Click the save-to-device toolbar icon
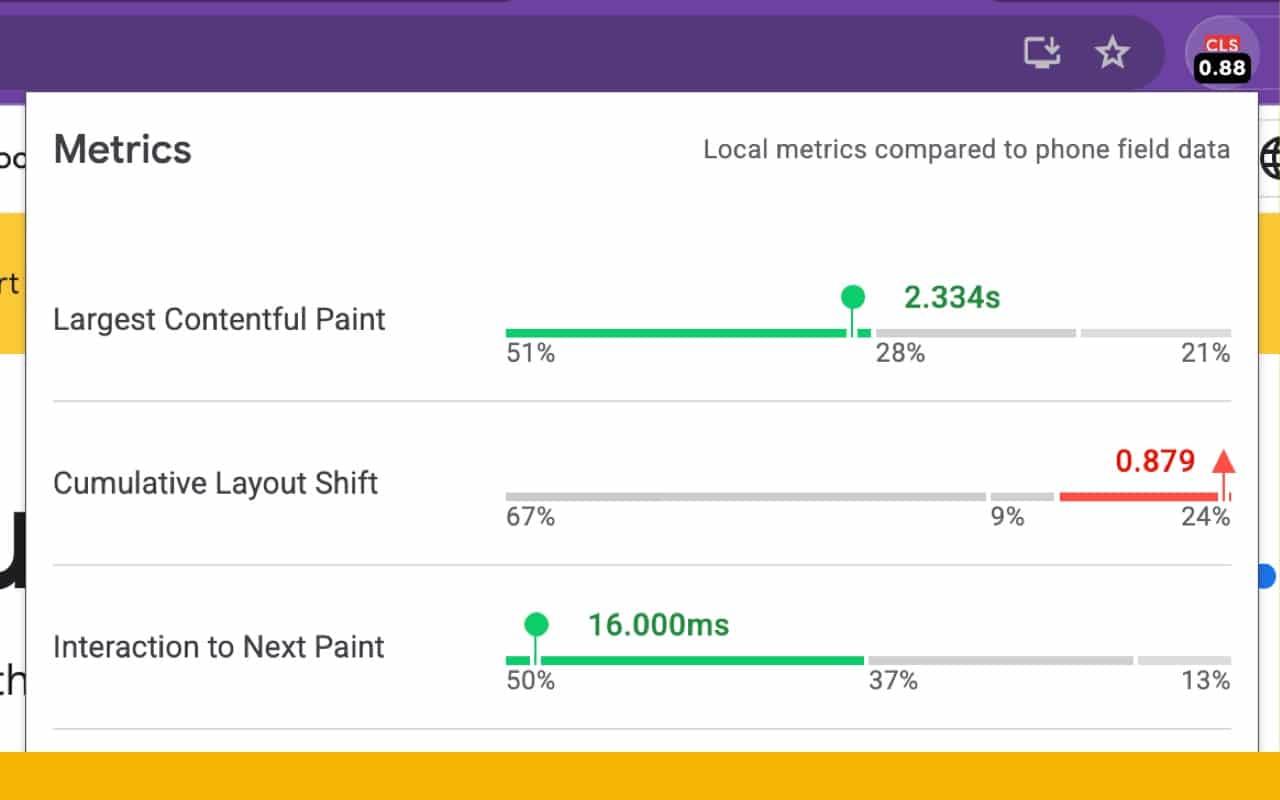 [1042, 52]
